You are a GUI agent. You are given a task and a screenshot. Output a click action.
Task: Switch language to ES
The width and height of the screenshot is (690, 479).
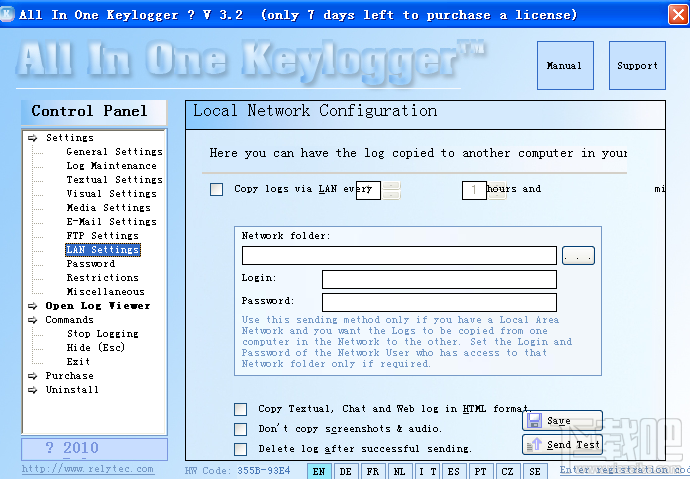pyautogui.click(x=454, y=471)
